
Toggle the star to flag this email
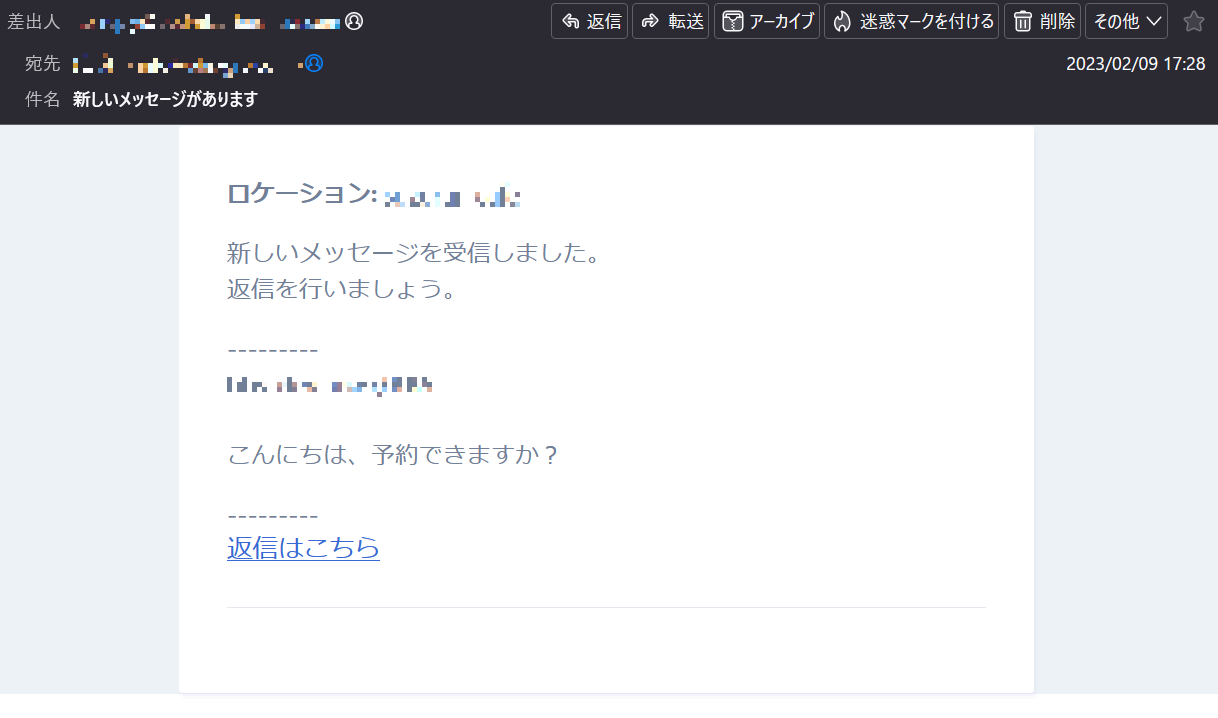1194,20
